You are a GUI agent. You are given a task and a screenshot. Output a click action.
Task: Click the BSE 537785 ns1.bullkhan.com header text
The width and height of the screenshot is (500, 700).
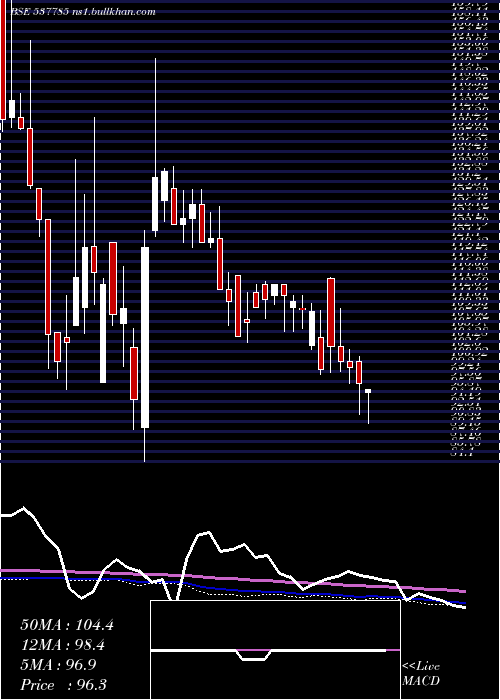[83, 12]
